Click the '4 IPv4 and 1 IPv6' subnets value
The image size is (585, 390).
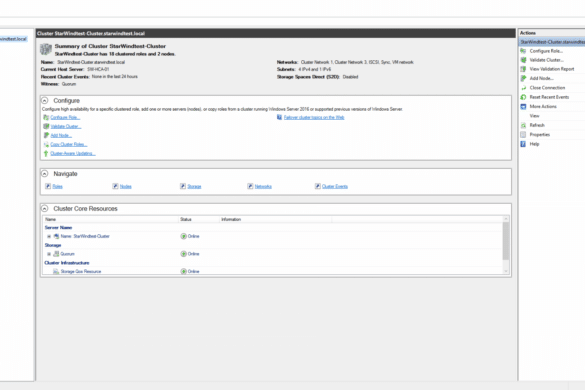[315, 69]
